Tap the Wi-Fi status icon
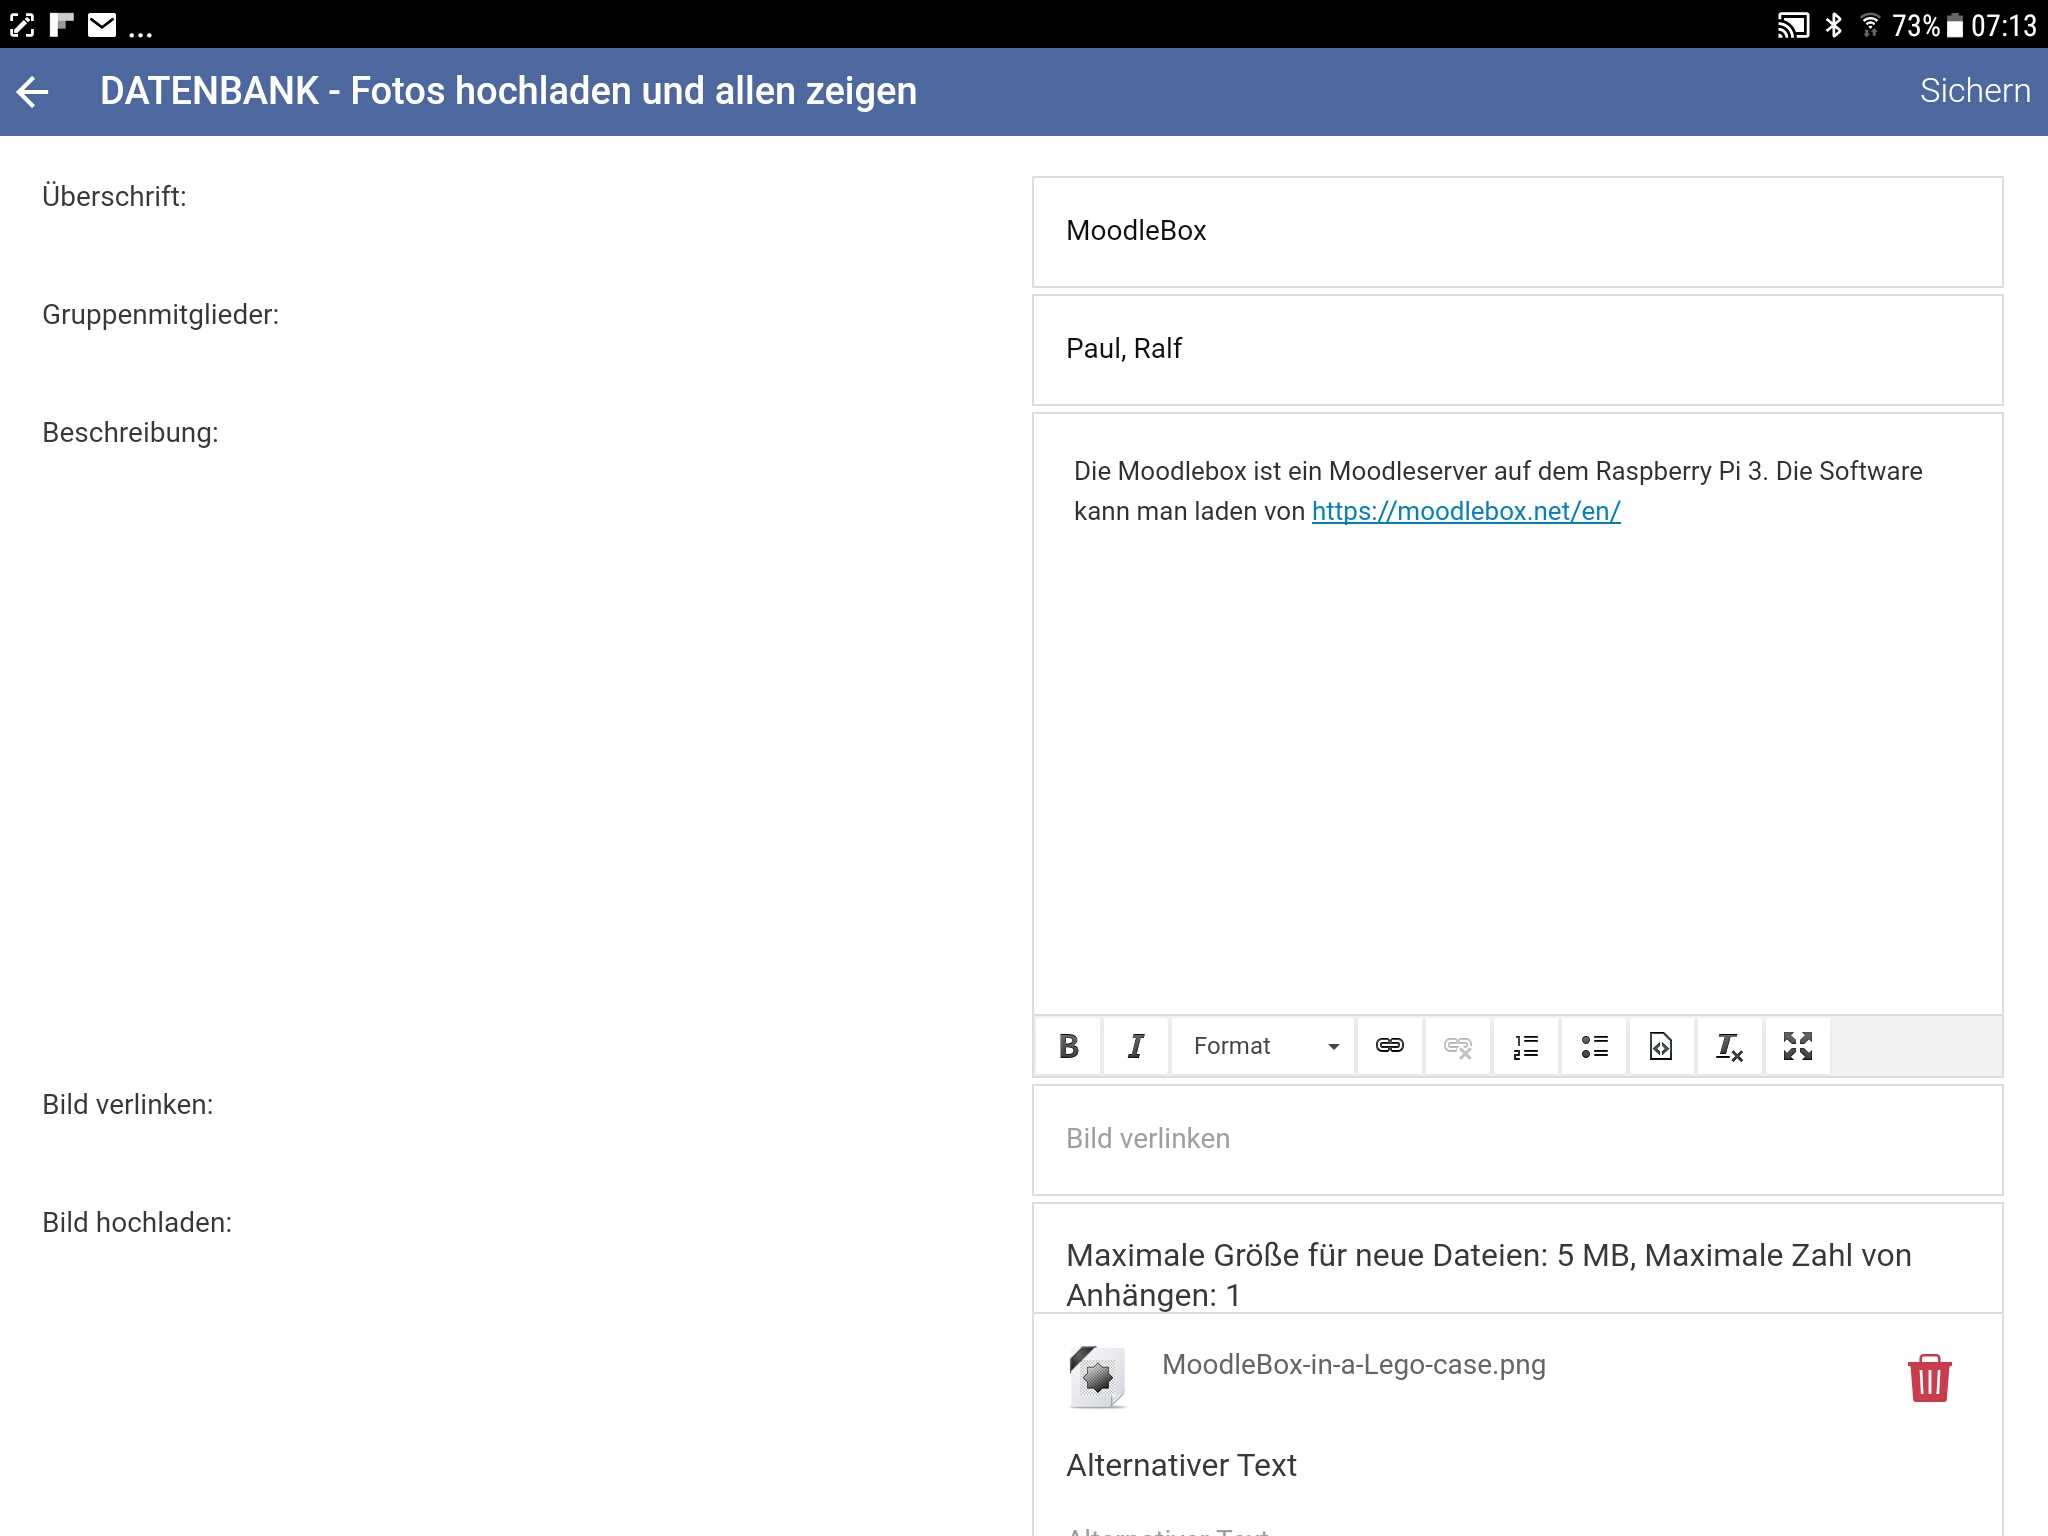Screen dimensions: 2048x1536 (x=1869, y=25)
